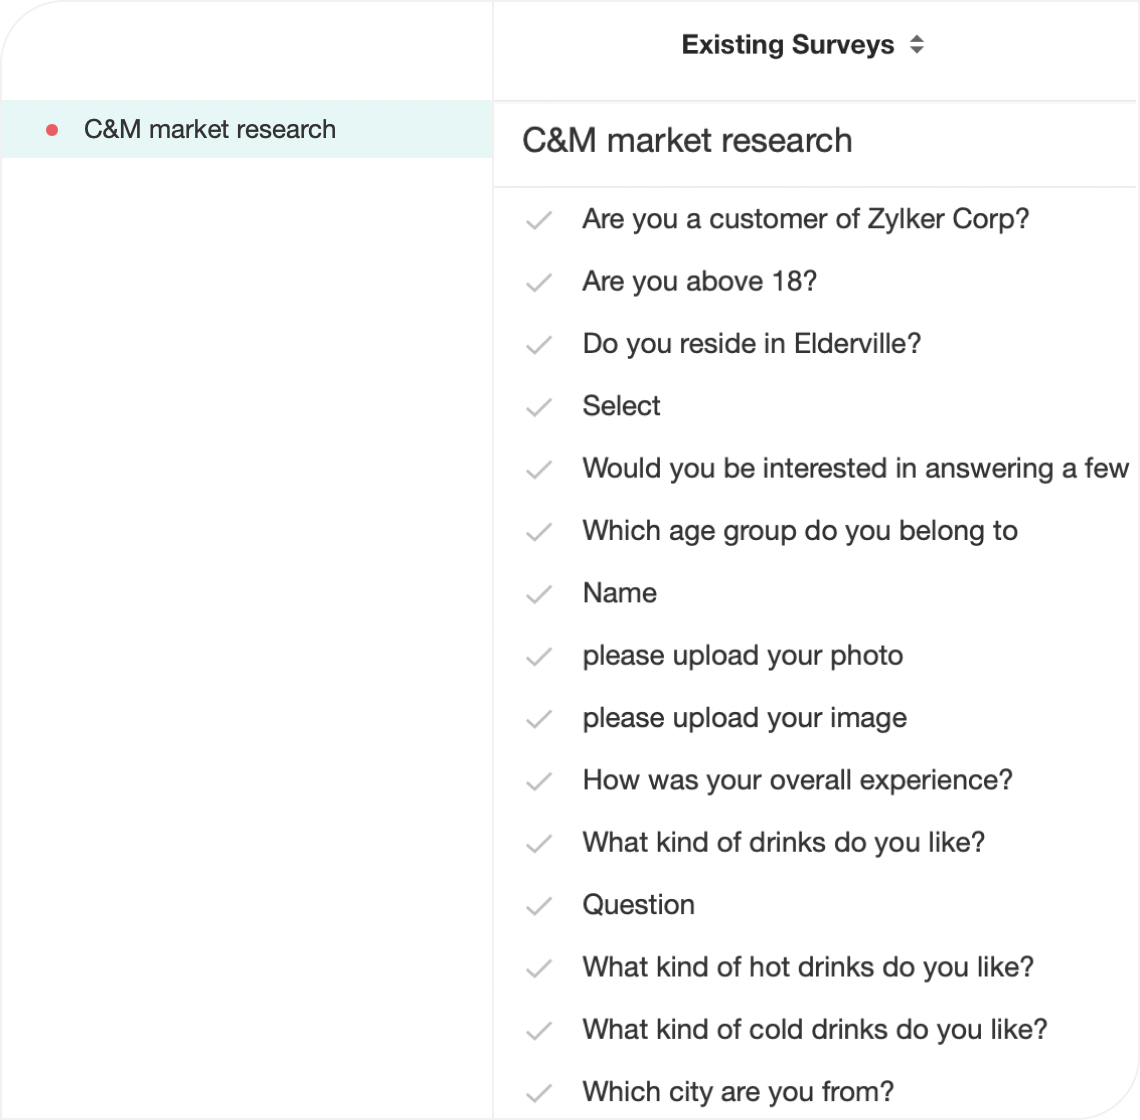Click checkmark icon beside 'Which age group' question
Screen dimensions: 1140x1120
(x=539, y=532)
